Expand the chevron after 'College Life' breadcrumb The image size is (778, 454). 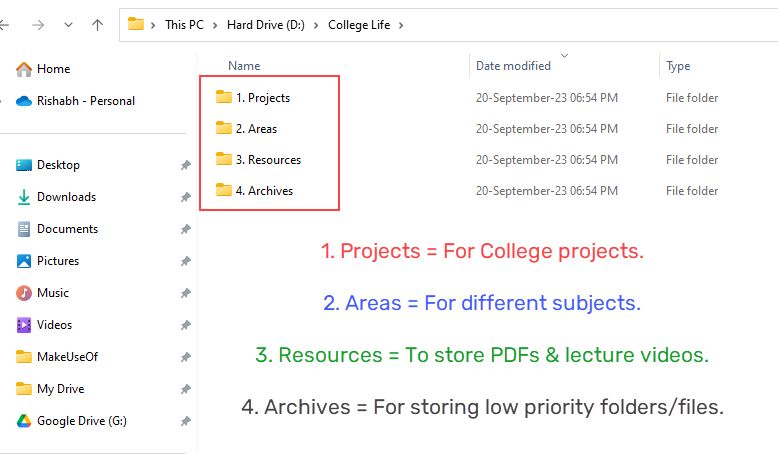(401, 25)
